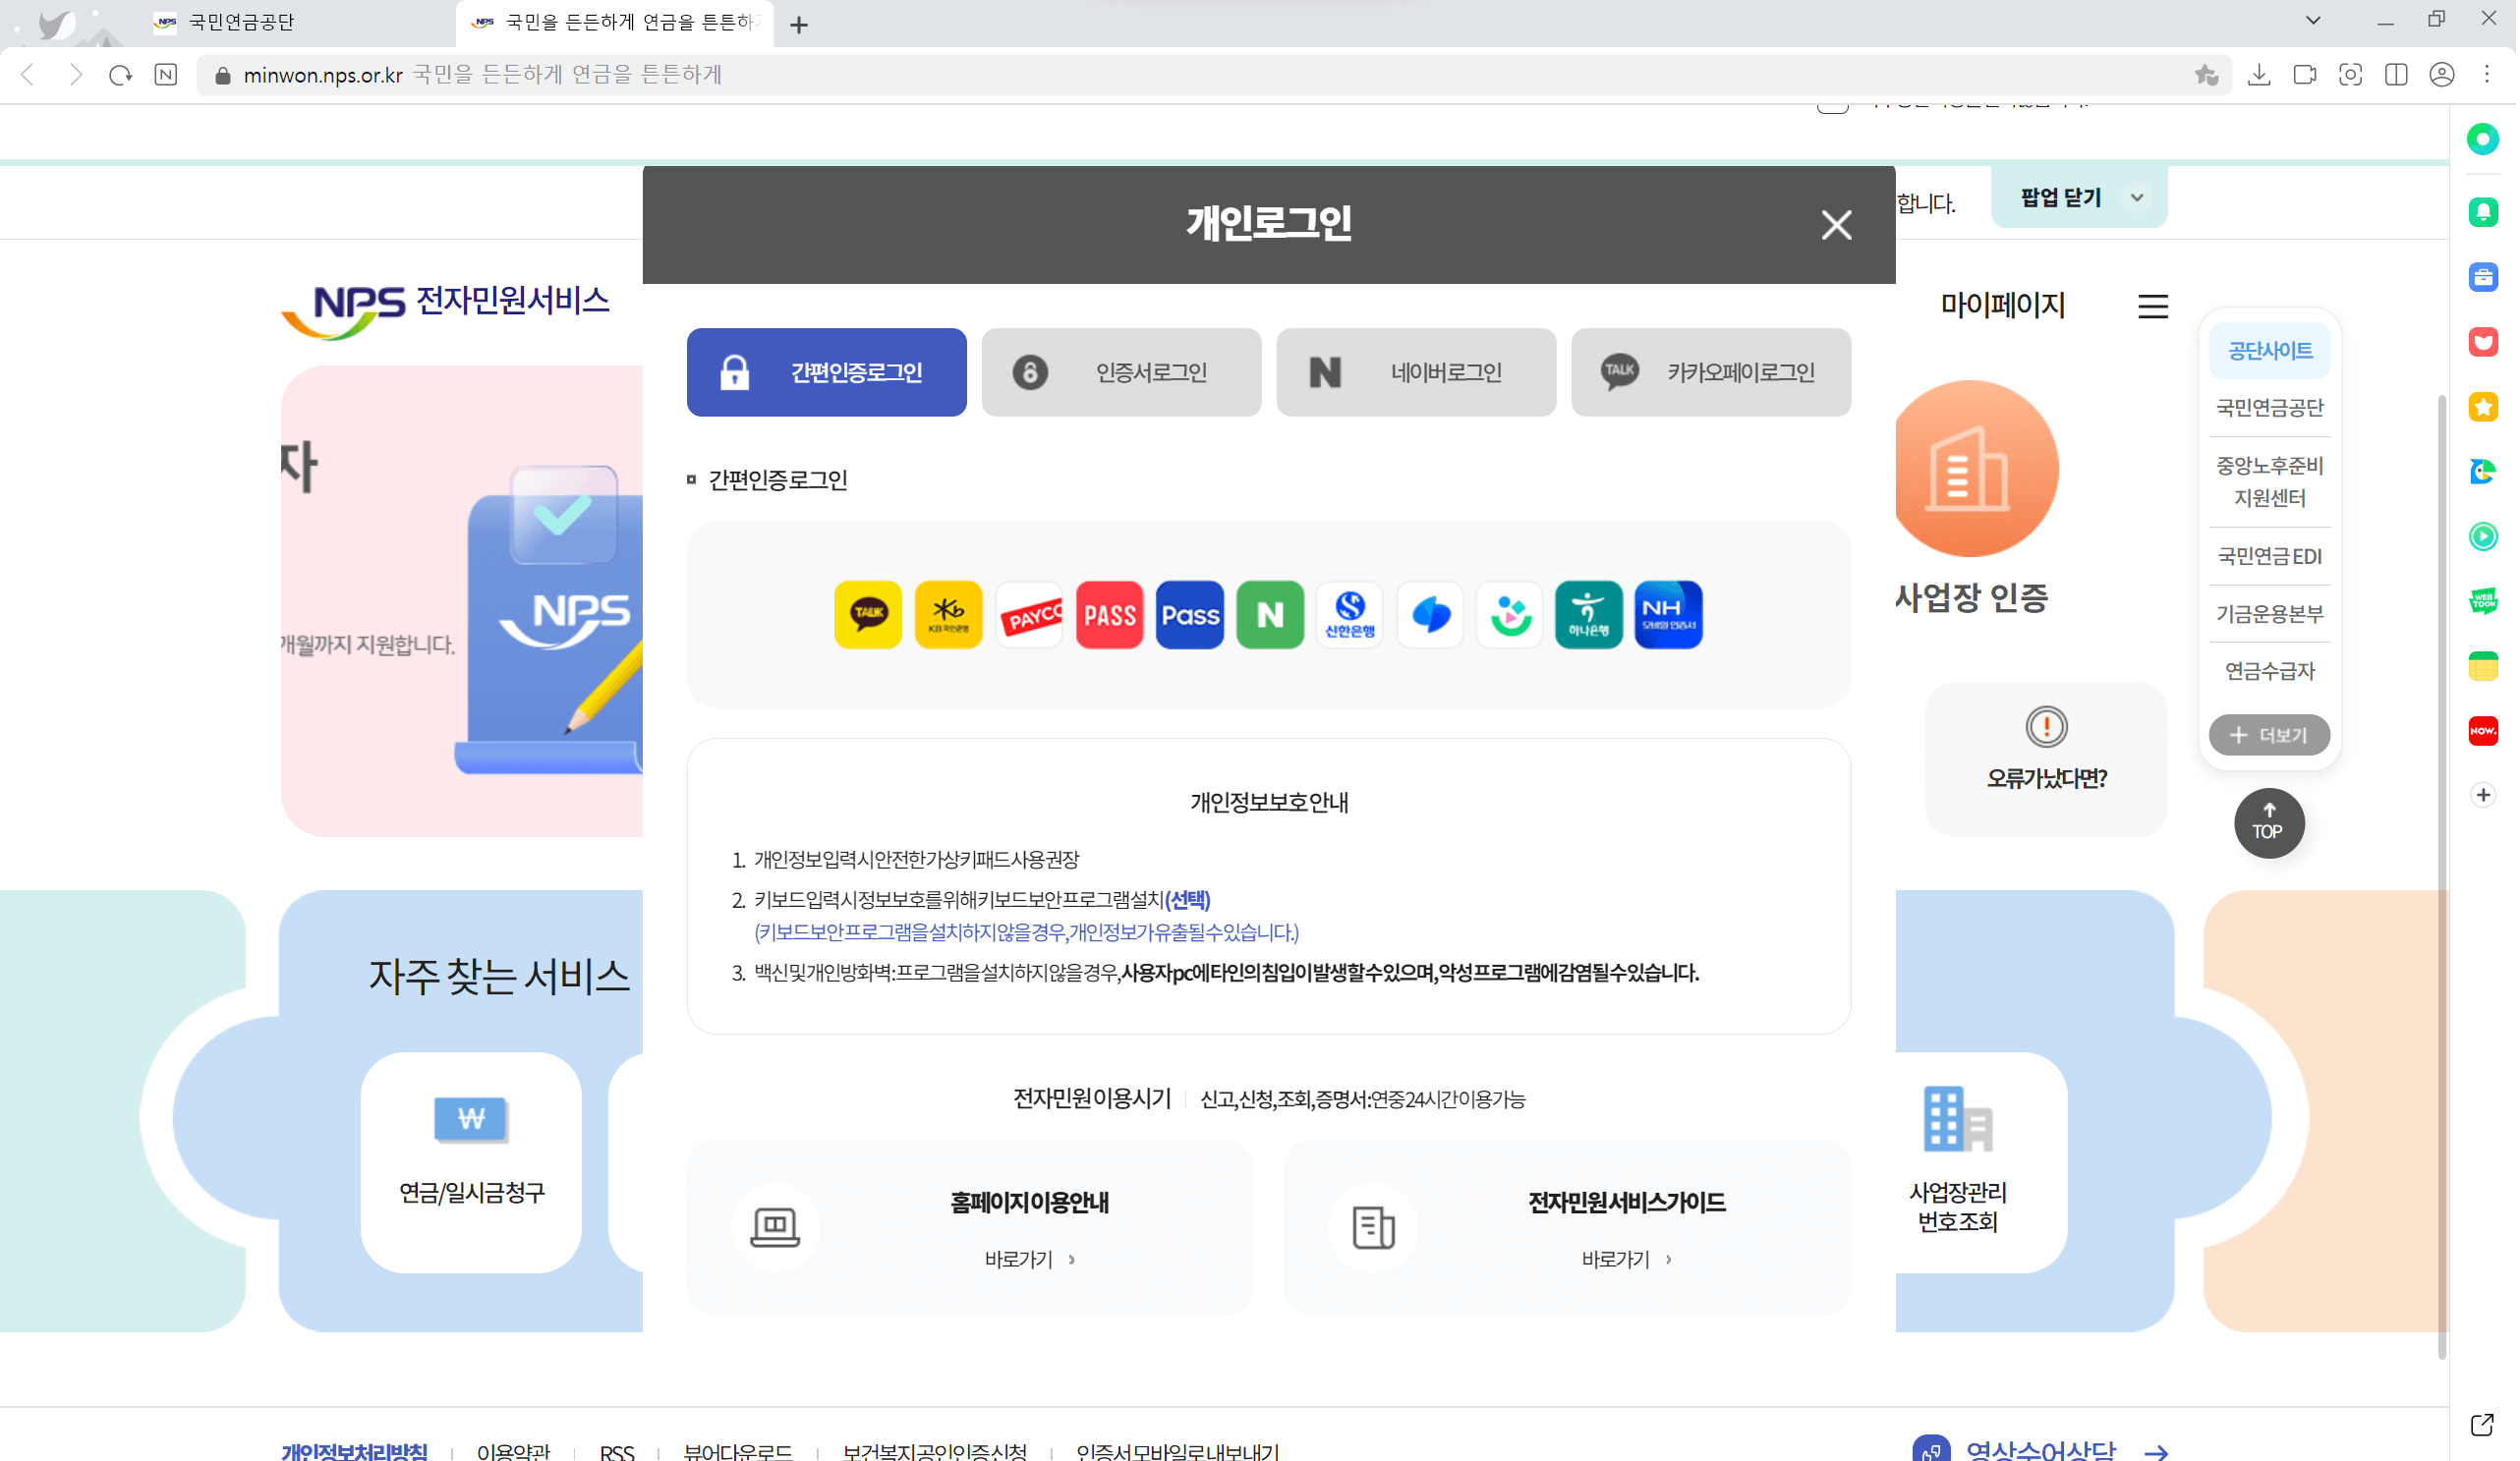
Task: Click the 오류가났다면? warning card
Action: [2046, 759]
